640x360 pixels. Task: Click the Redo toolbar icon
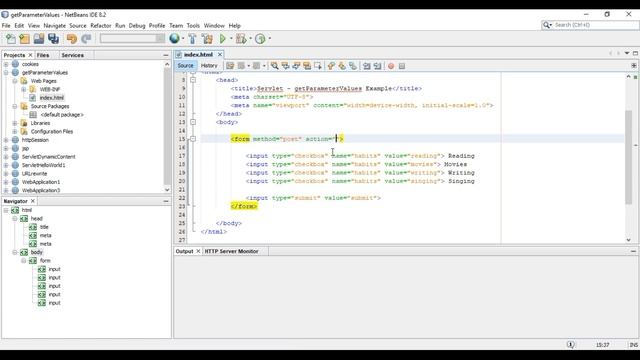pyautogui.click(x=86, y=39)
